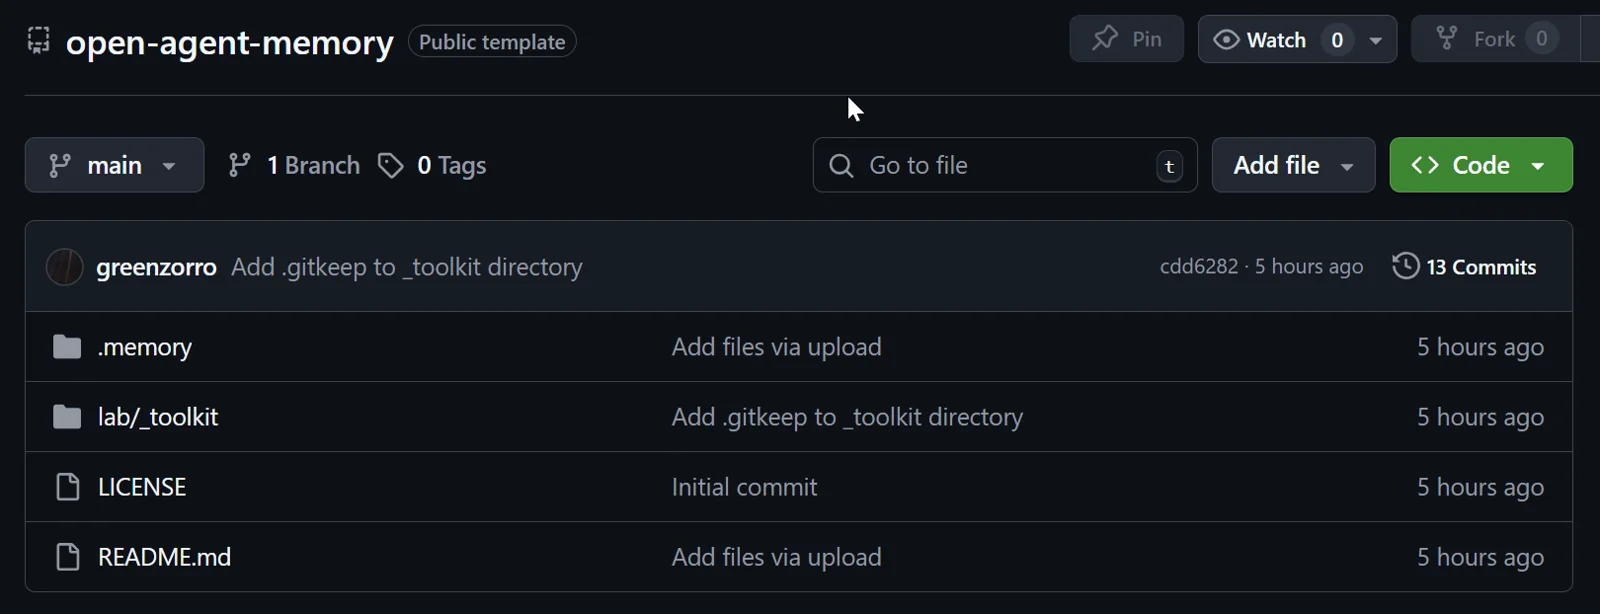View the 1 Branch list
The width and height of the screenshot is (1600, 614).
coord(295,165)
